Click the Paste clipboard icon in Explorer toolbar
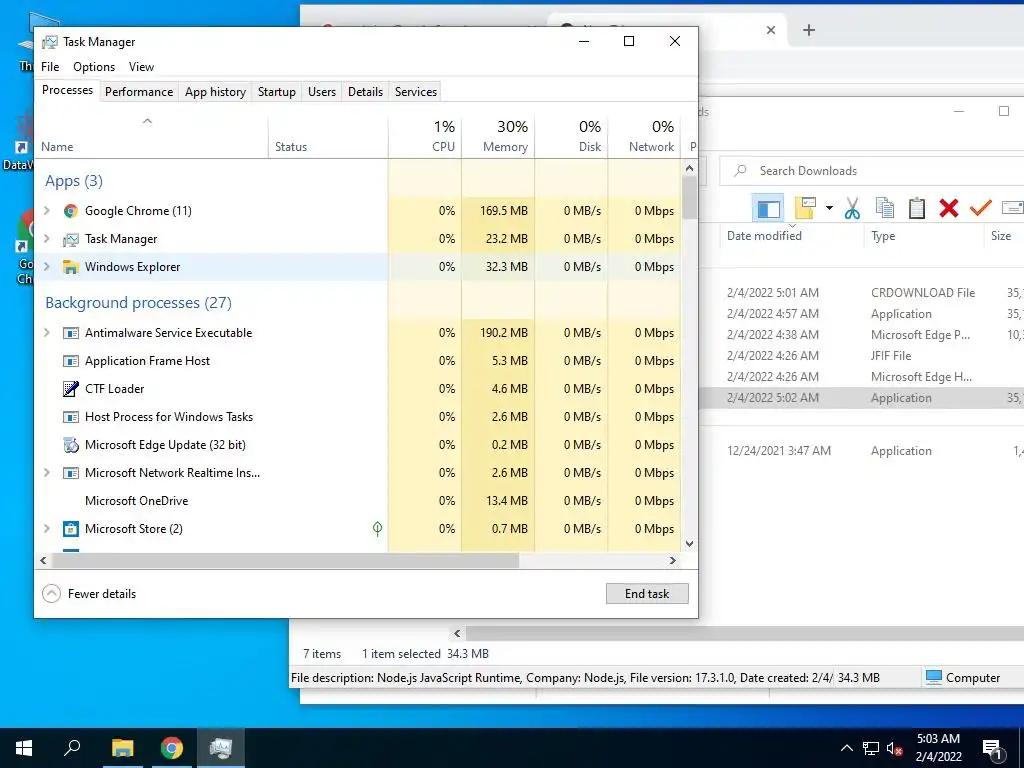The height and width of the screenshot is (768, 1024). click(x=917, y=208)
